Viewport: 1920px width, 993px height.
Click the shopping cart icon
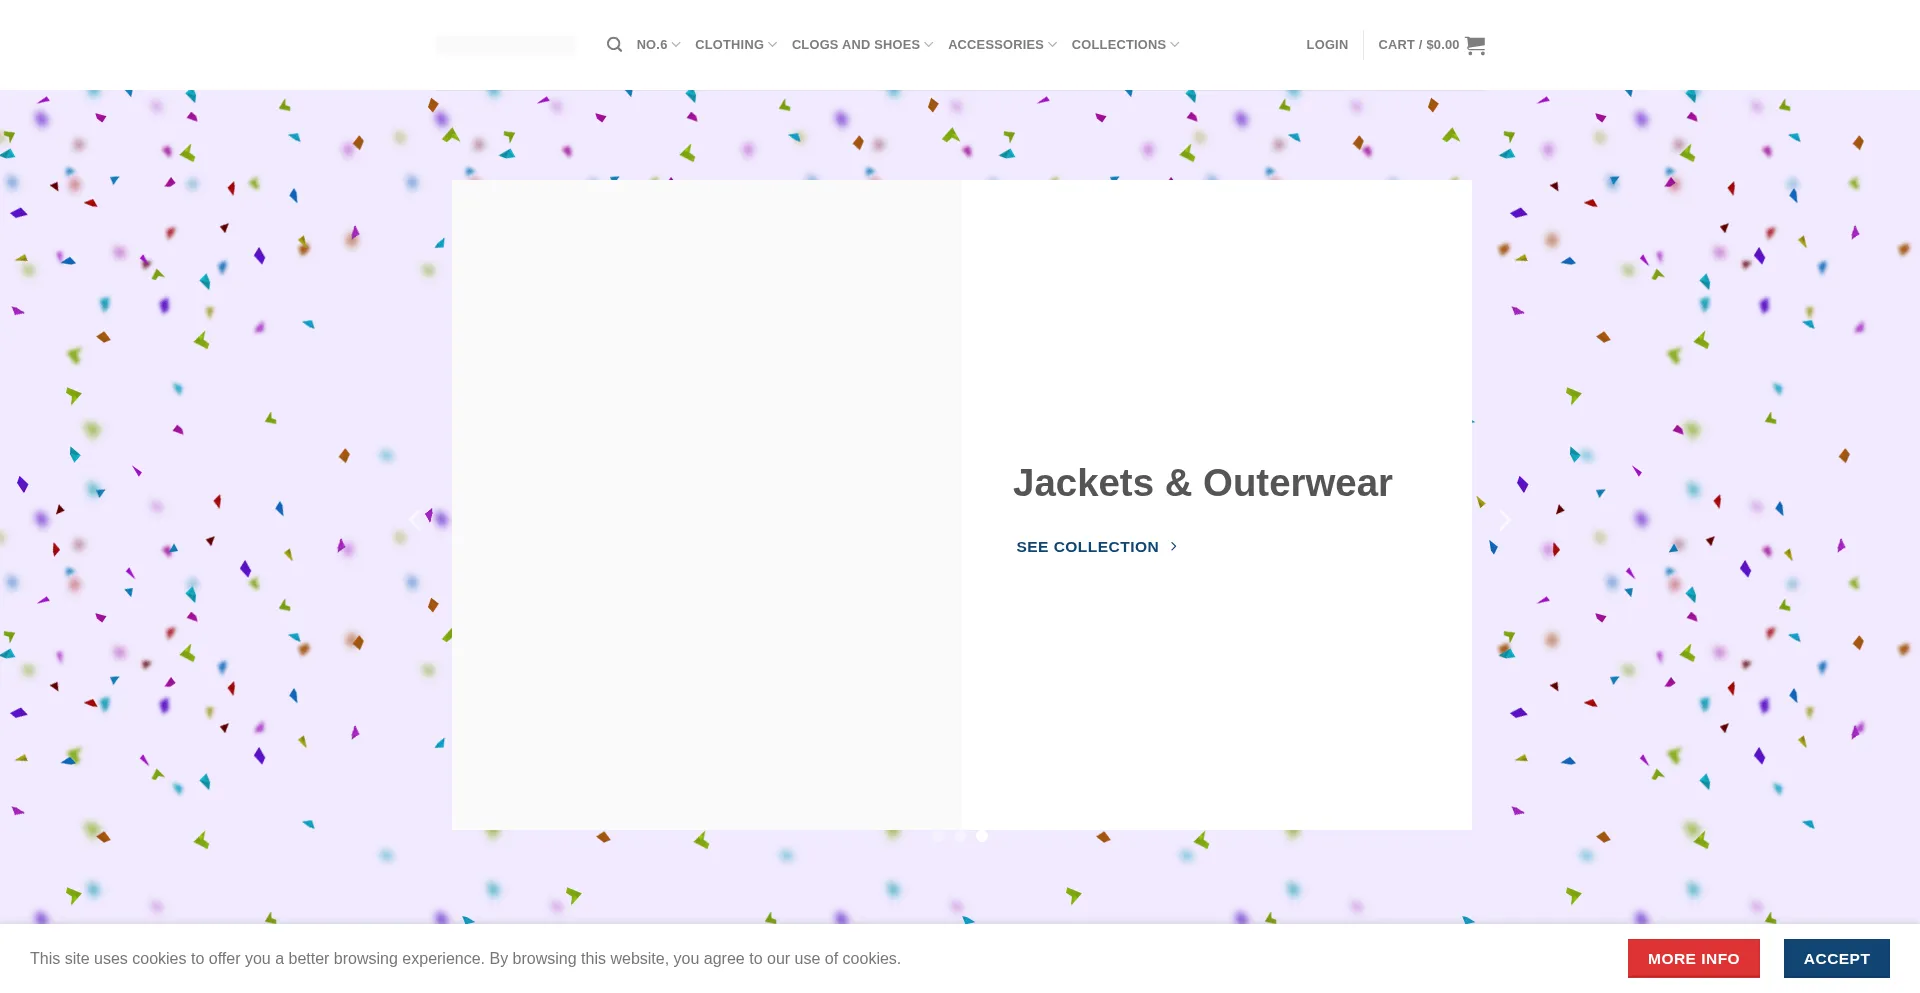(x=1475, y=45)
